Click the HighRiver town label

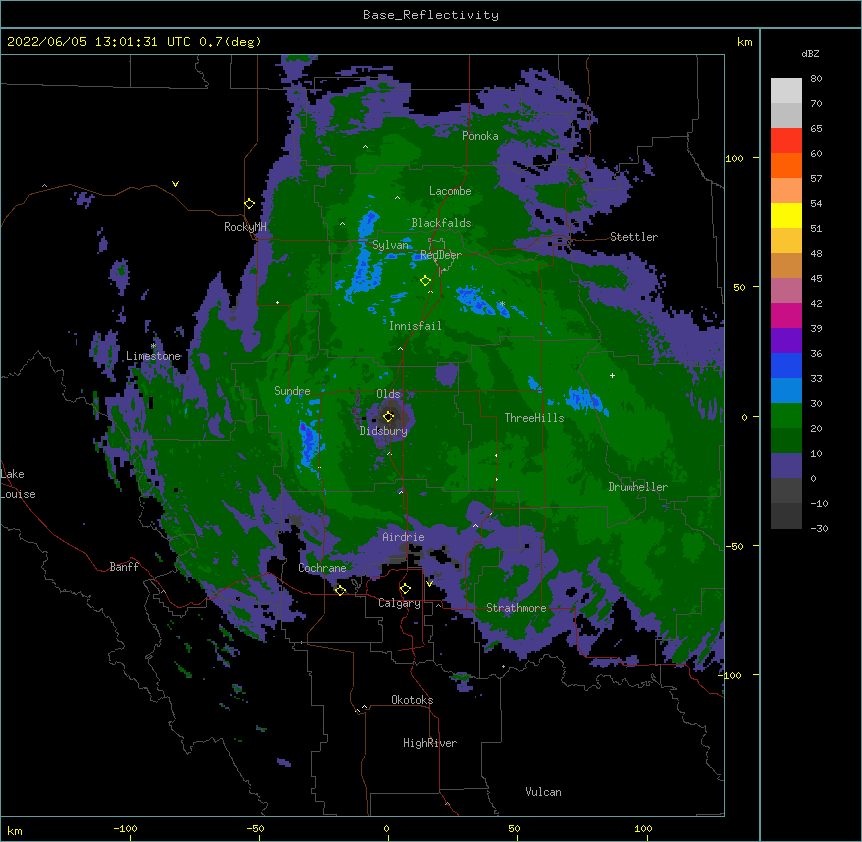pos(430,743)
